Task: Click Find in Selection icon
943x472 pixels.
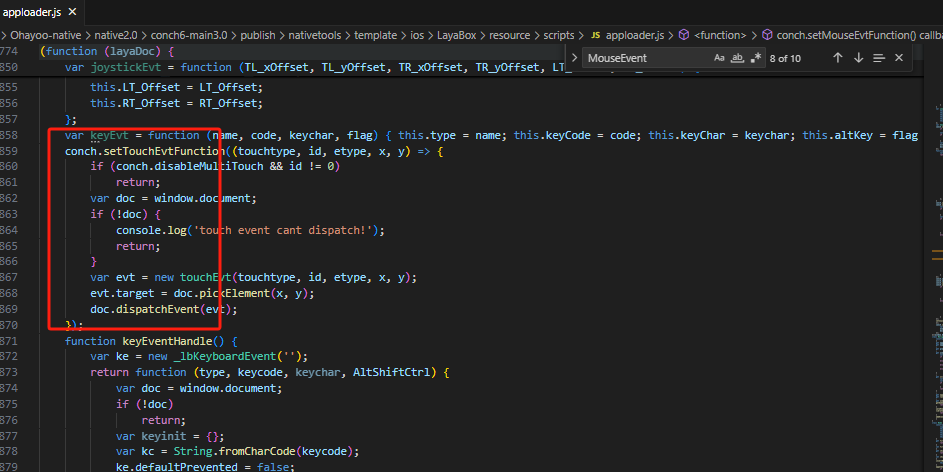Action: [879, 58]
